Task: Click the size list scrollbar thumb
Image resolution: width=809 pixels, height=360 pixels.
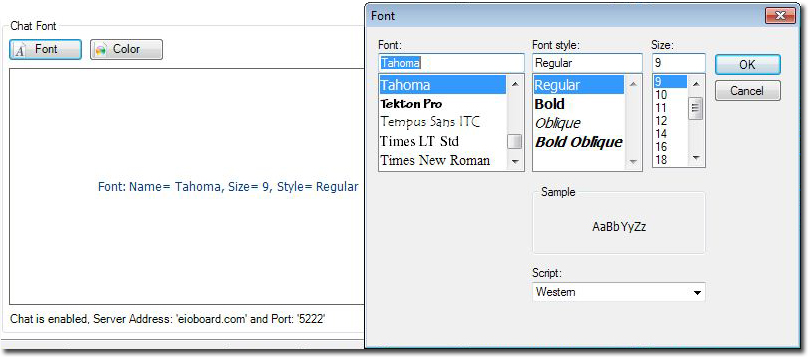Action: pos(696,108)
